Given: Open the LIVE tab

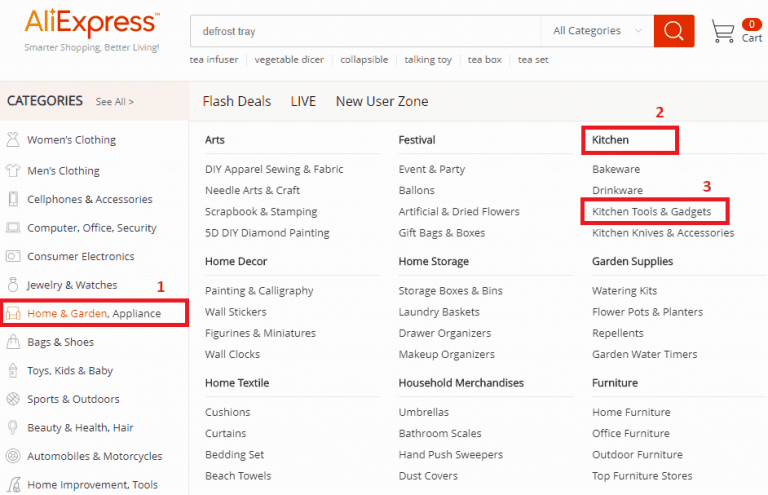Looking at the screenshot, I should coord(303,101).
